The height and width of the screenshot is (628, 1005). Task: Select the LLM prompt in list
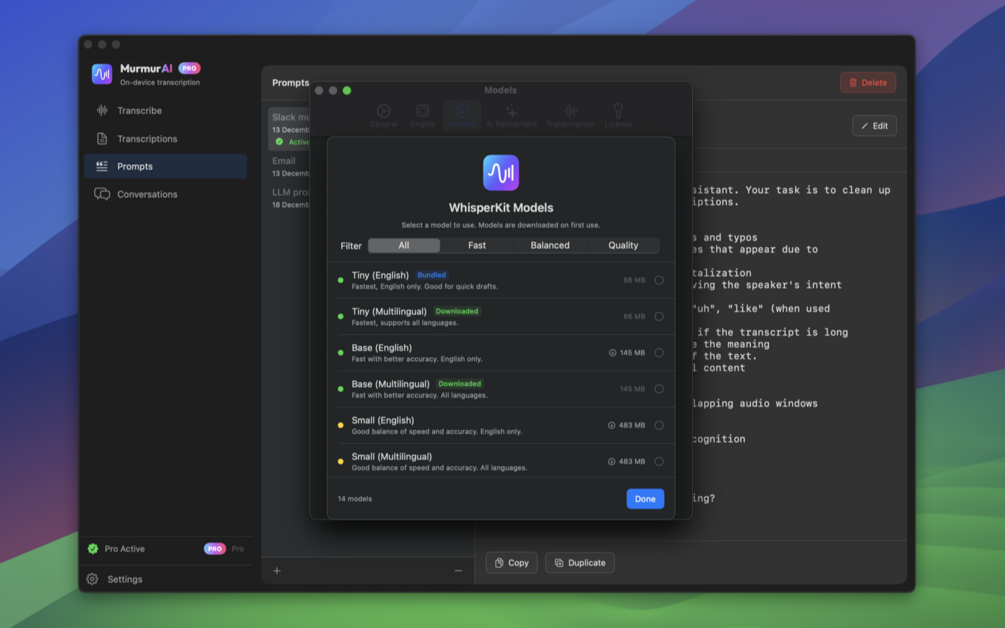click(x=289, y=198)
